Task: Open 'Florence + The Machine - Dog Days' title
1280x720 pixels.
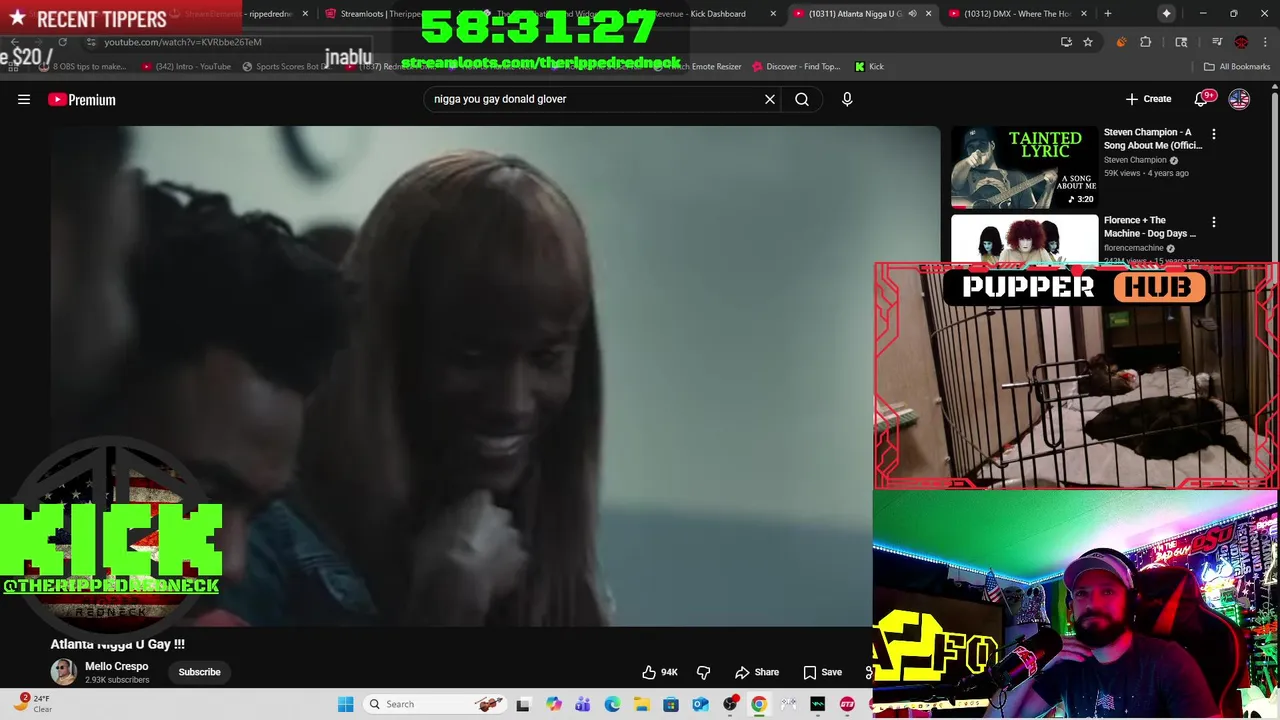Action: [1150, 226]
